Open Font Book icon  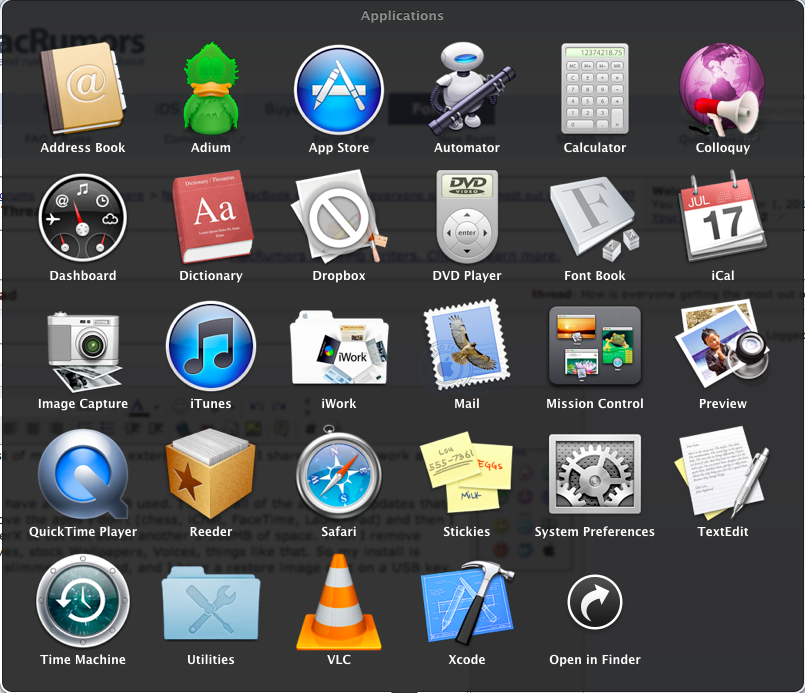(595, 218)
